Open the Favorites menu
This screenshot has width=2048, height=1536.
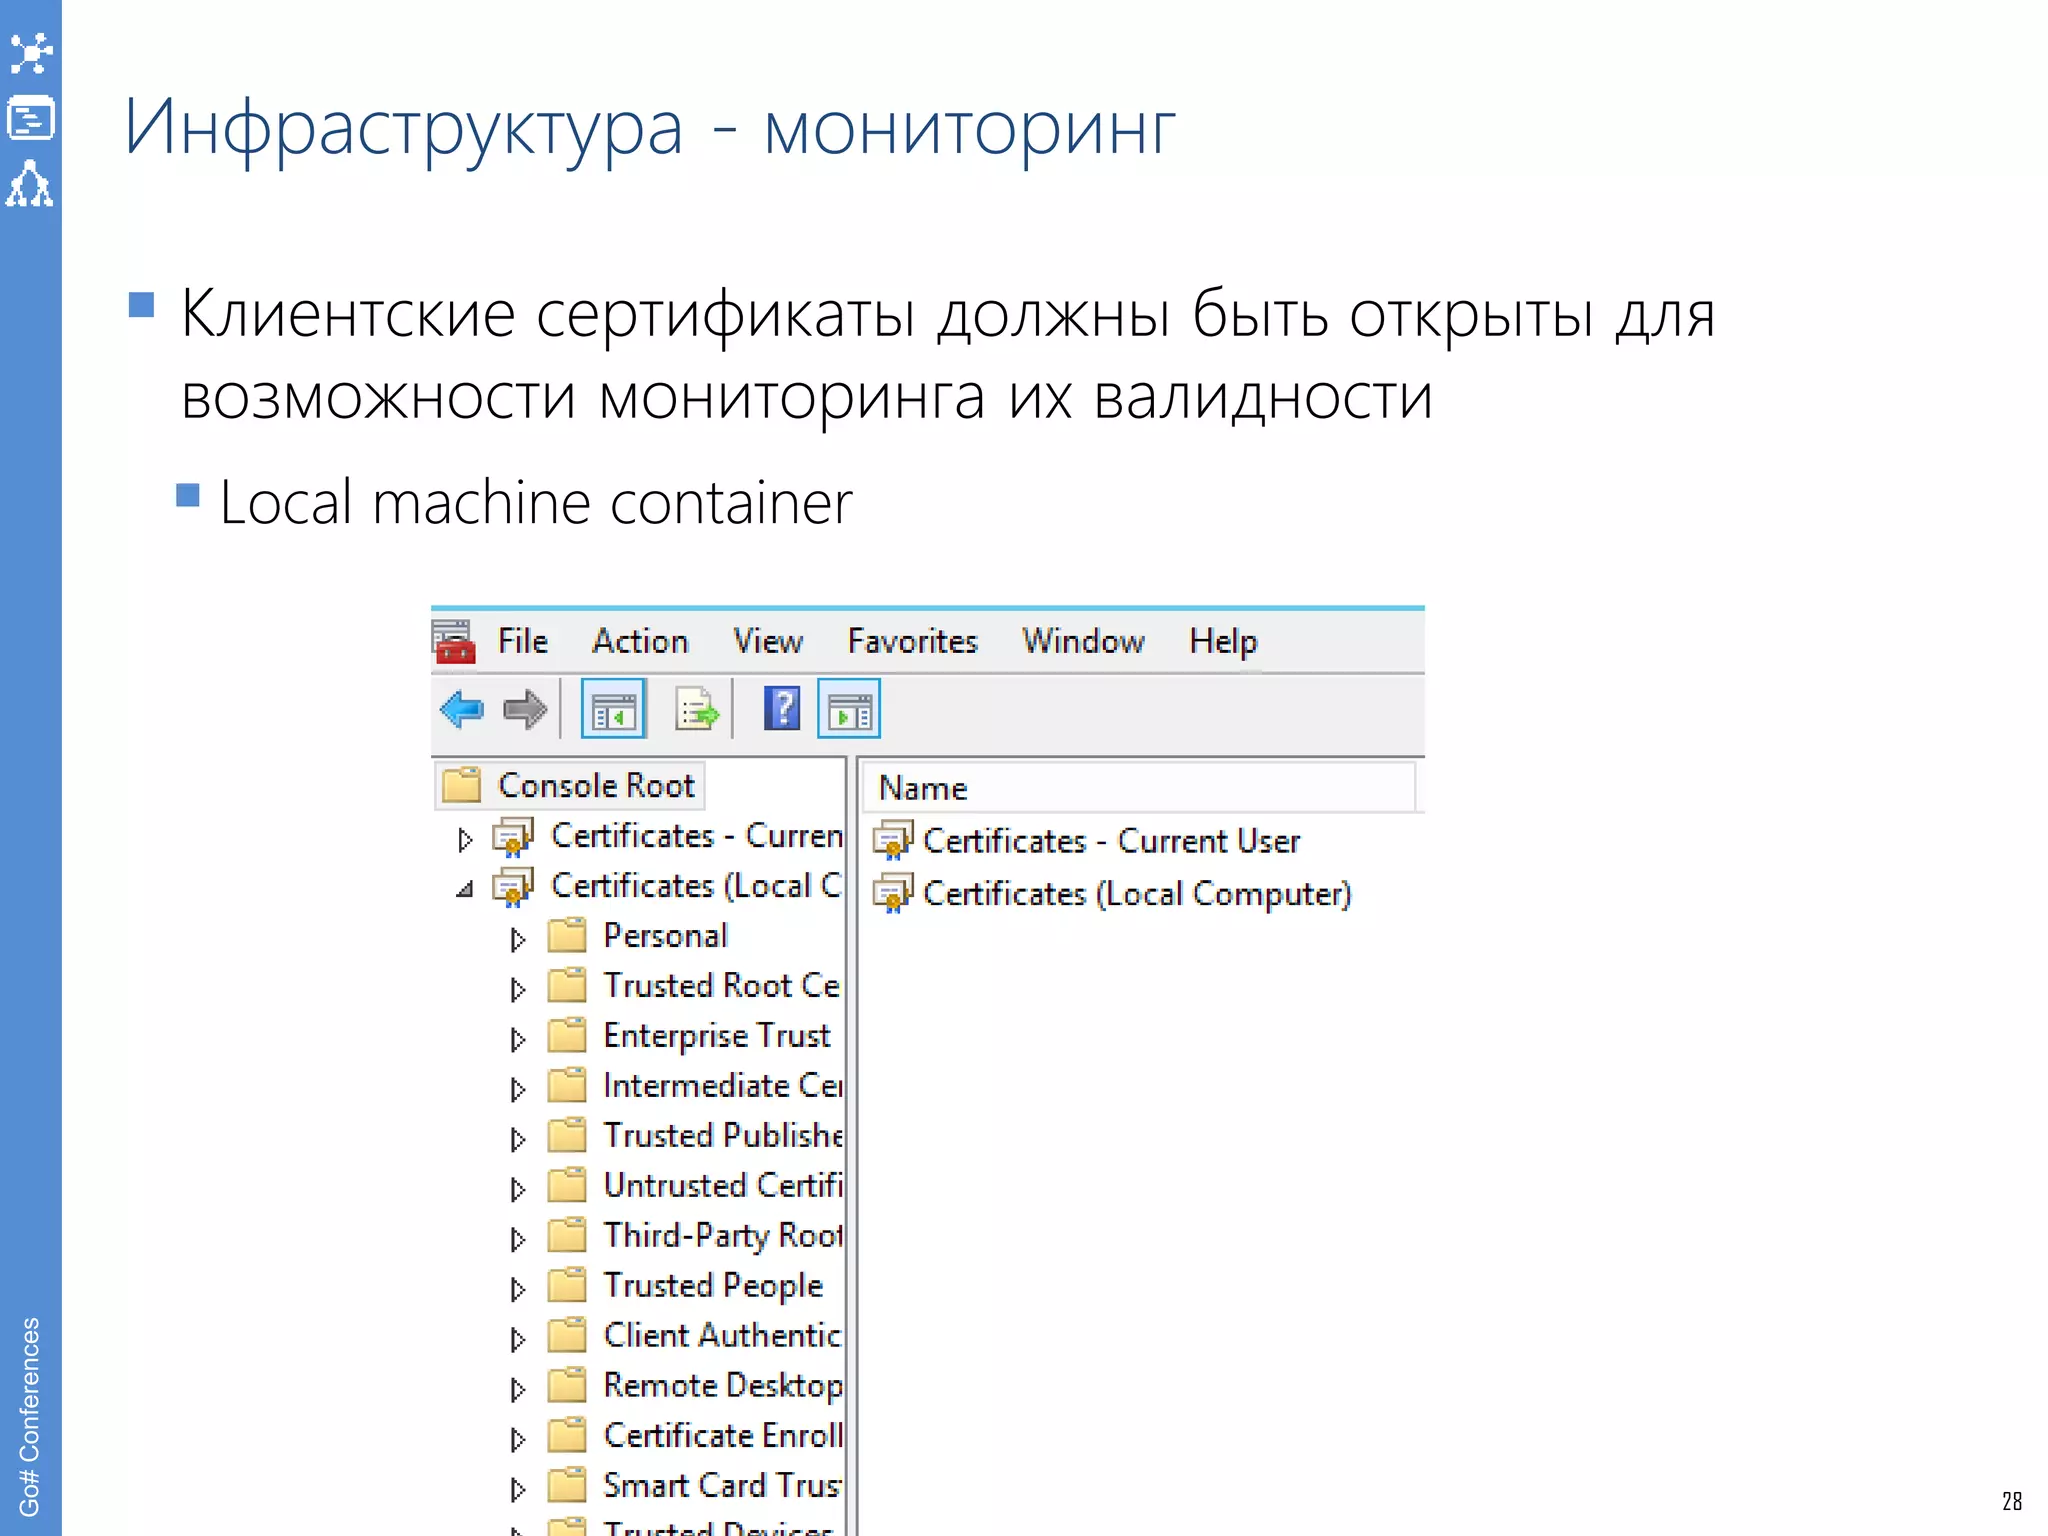[x=912, y=641]
